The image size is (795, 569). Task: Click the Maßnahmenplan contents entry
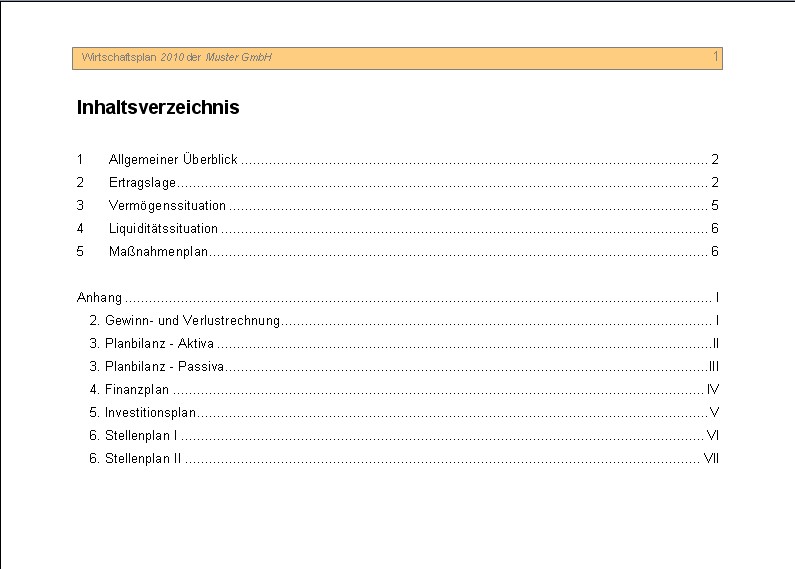click(158, 251)
